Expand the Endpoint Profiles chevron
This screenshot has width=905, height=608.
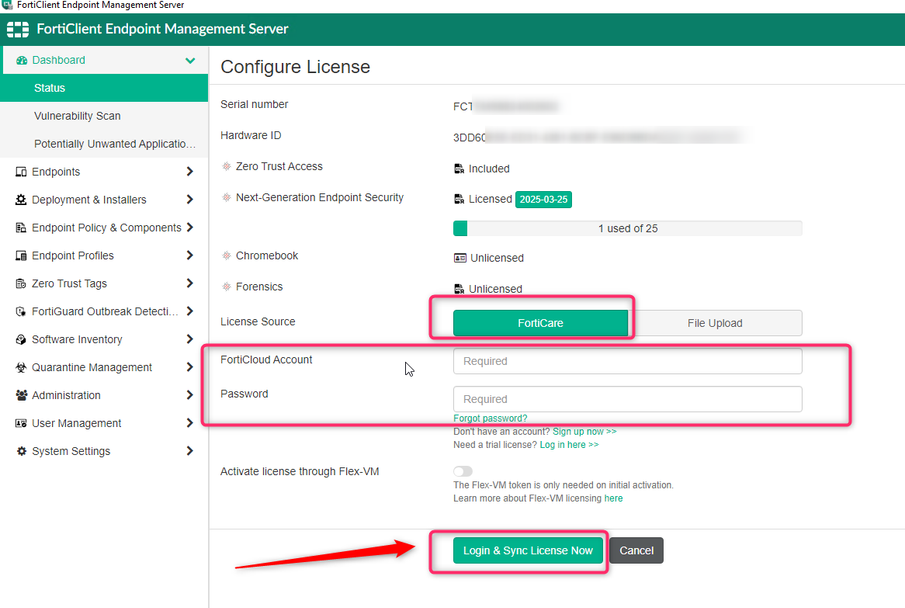click(x=190, y=255)
